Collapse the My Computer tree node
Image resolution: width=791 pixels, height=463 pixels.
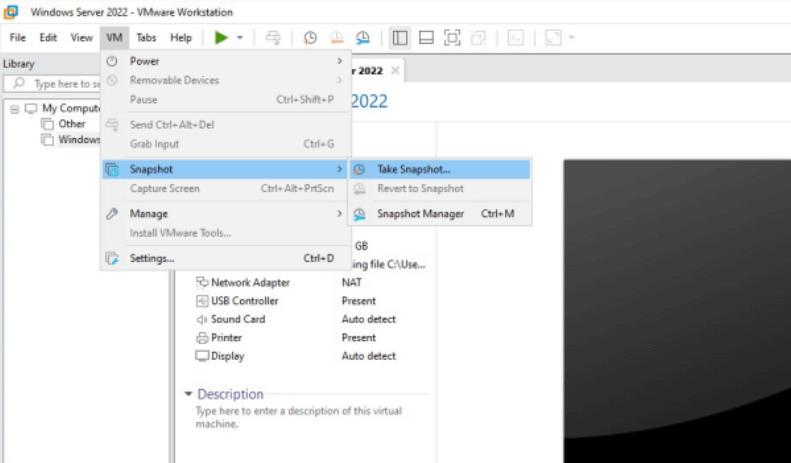click(x=15, y=109)
